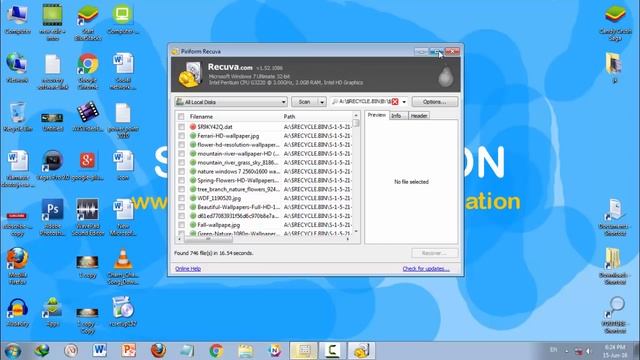This screenshot has width=640, height=360.
Task: Open the All Local Disks drive dropdown
Action: pyautogui.click(x=231, y=102)
